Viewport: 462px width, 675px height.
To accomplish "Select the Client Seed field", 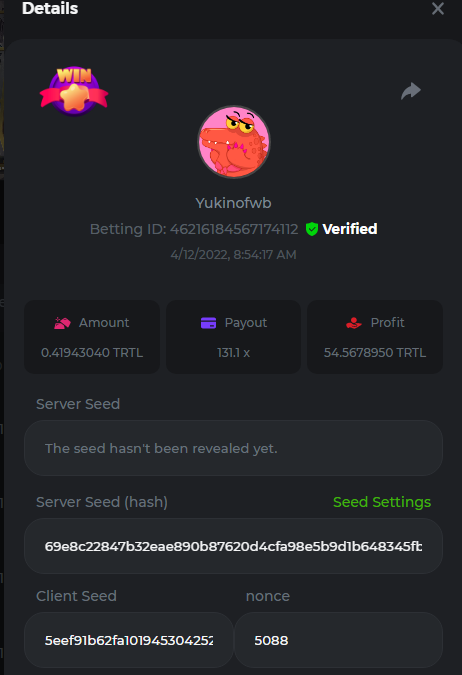I will point(129,640).
